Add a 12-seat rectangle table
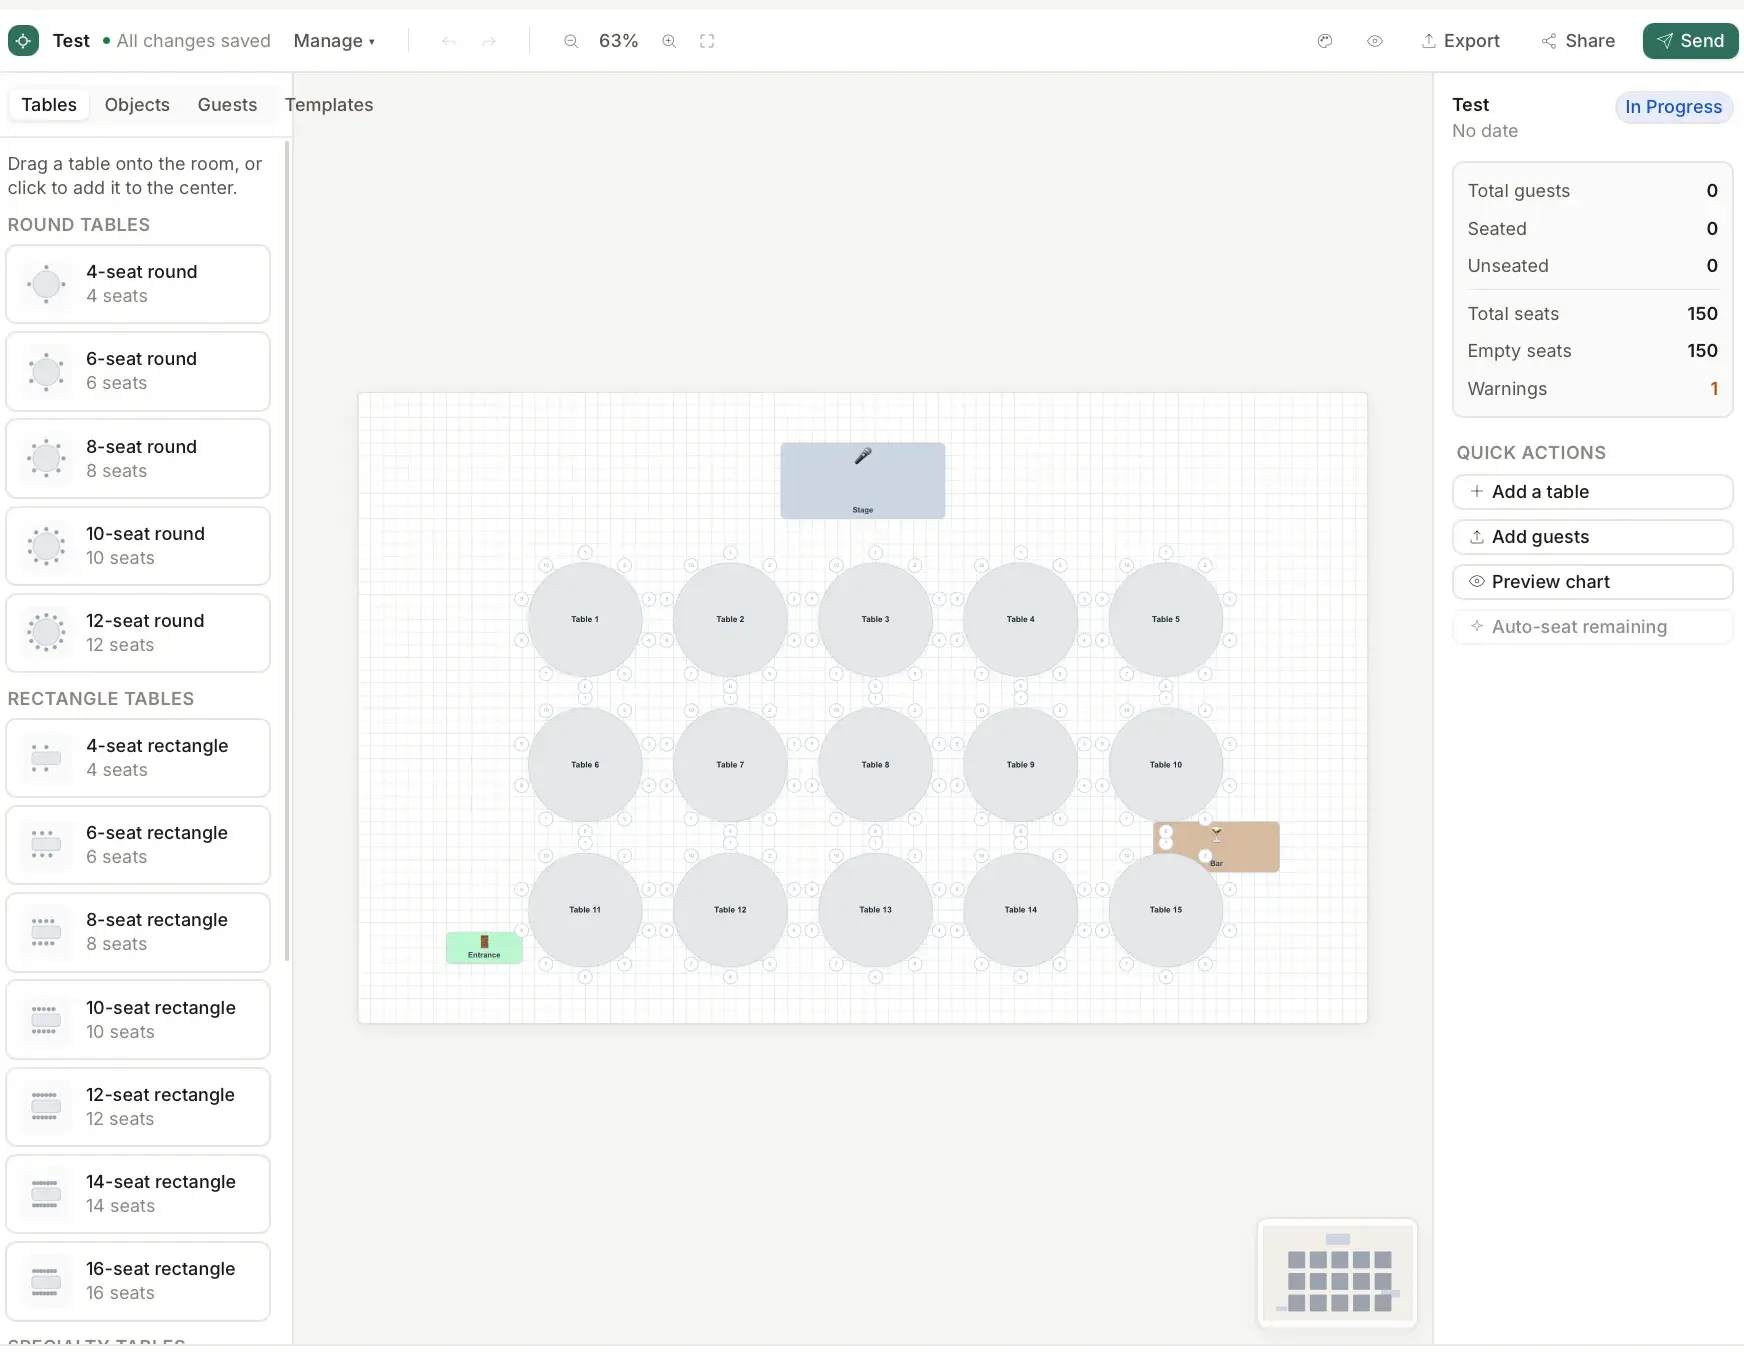Viewport: 1744px width, 1352px height. point(138,1107)
